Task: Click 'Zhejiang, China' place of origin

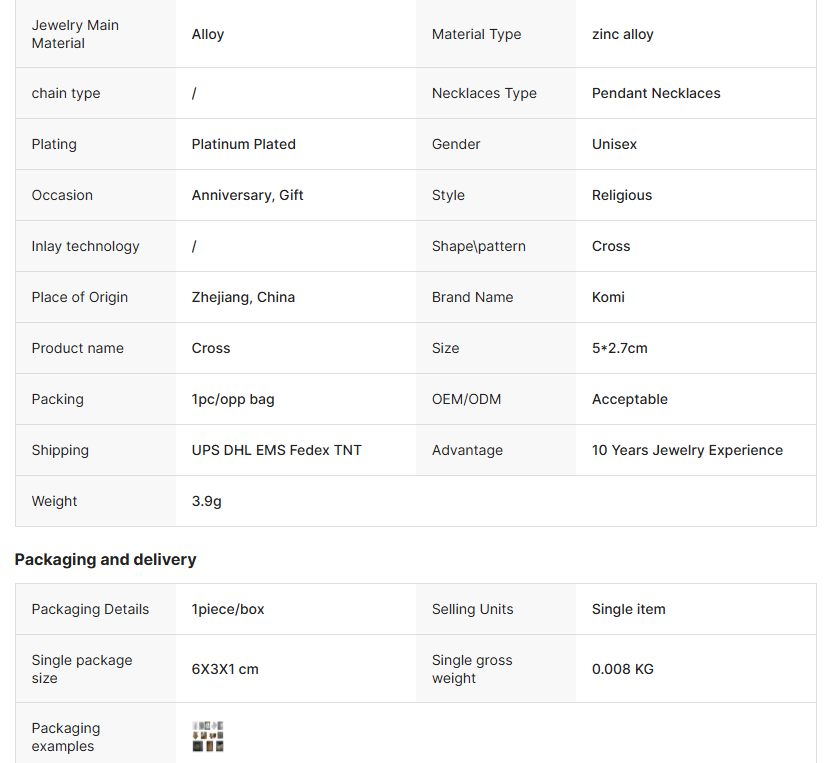Action: [x=243, y=297]
